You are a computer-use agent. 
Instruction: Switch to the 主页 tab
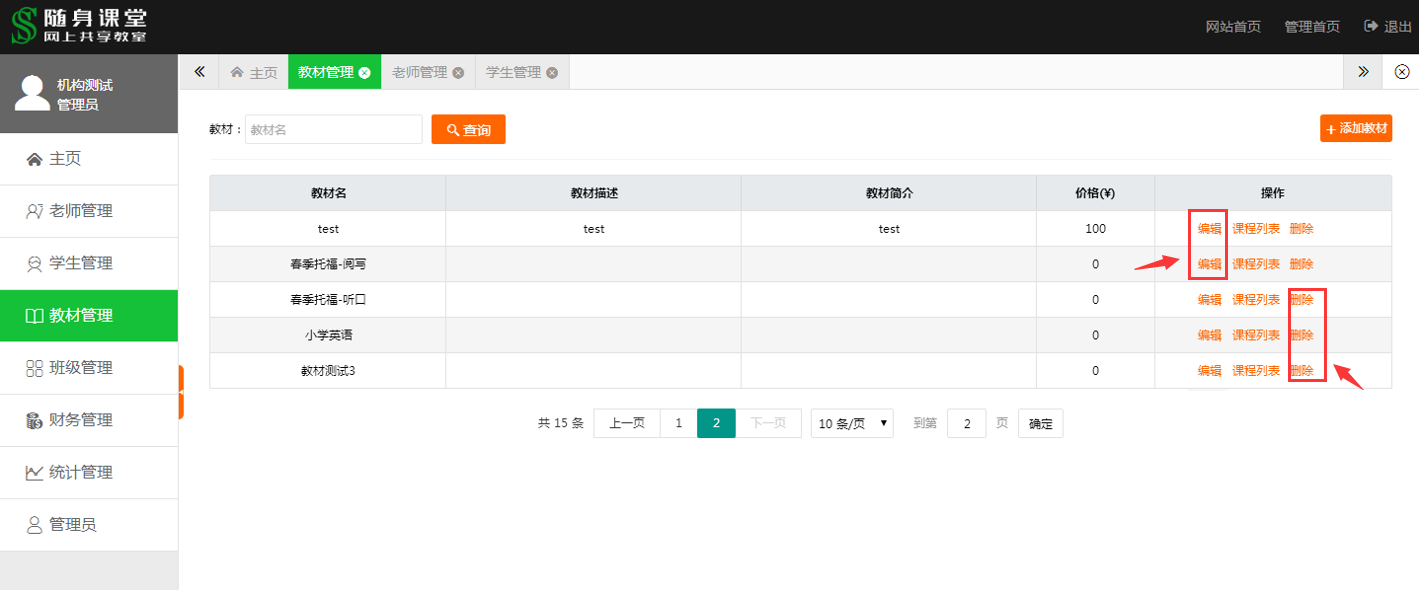(x=253, y=73)
